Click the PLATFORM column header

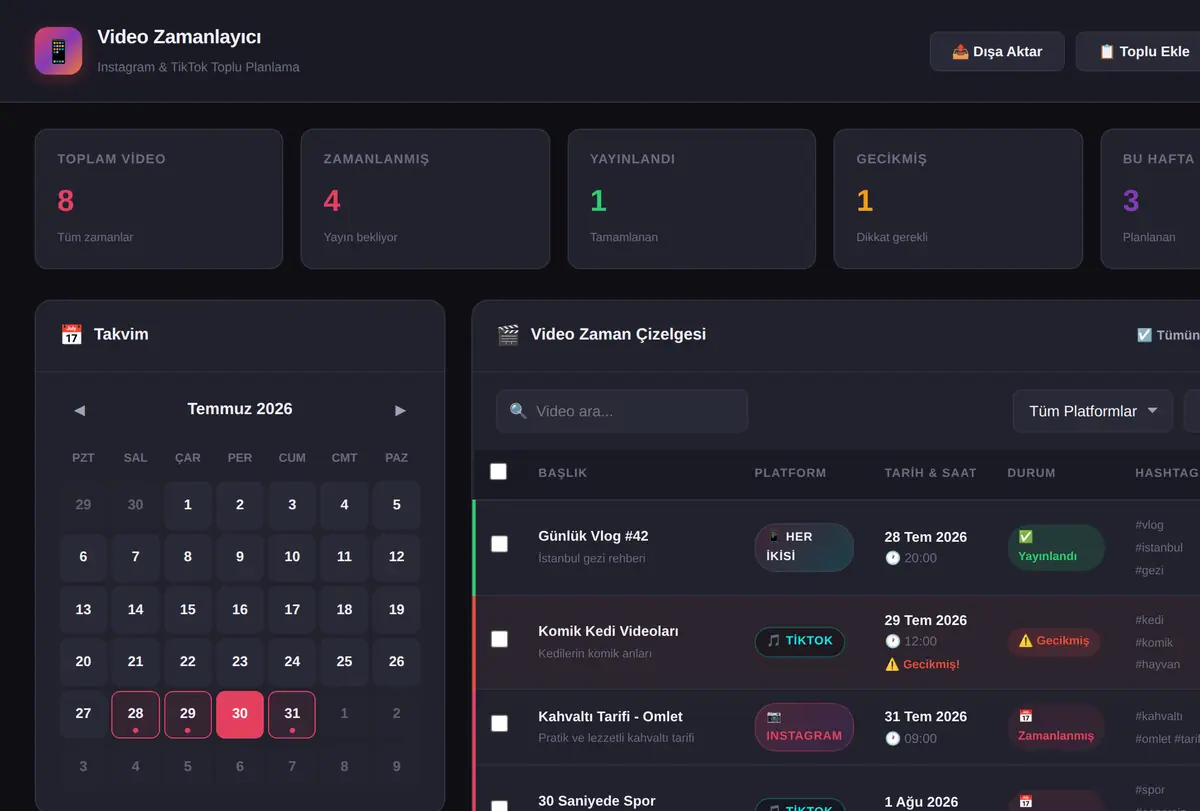click(x=790, y=472)
